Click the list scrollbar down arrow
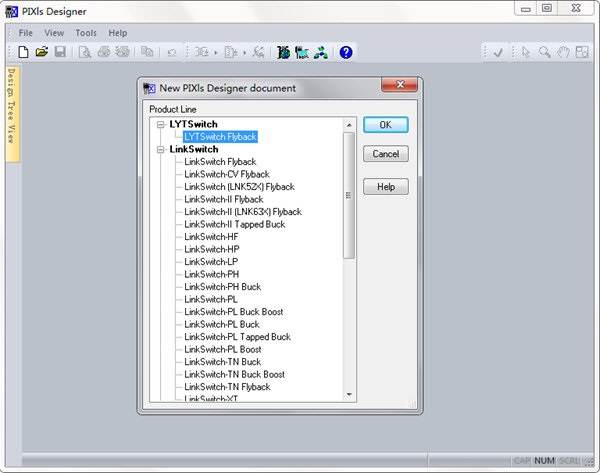Image resolution: width=600 pixels, height=473 pixels. click(x=349, y=394)
